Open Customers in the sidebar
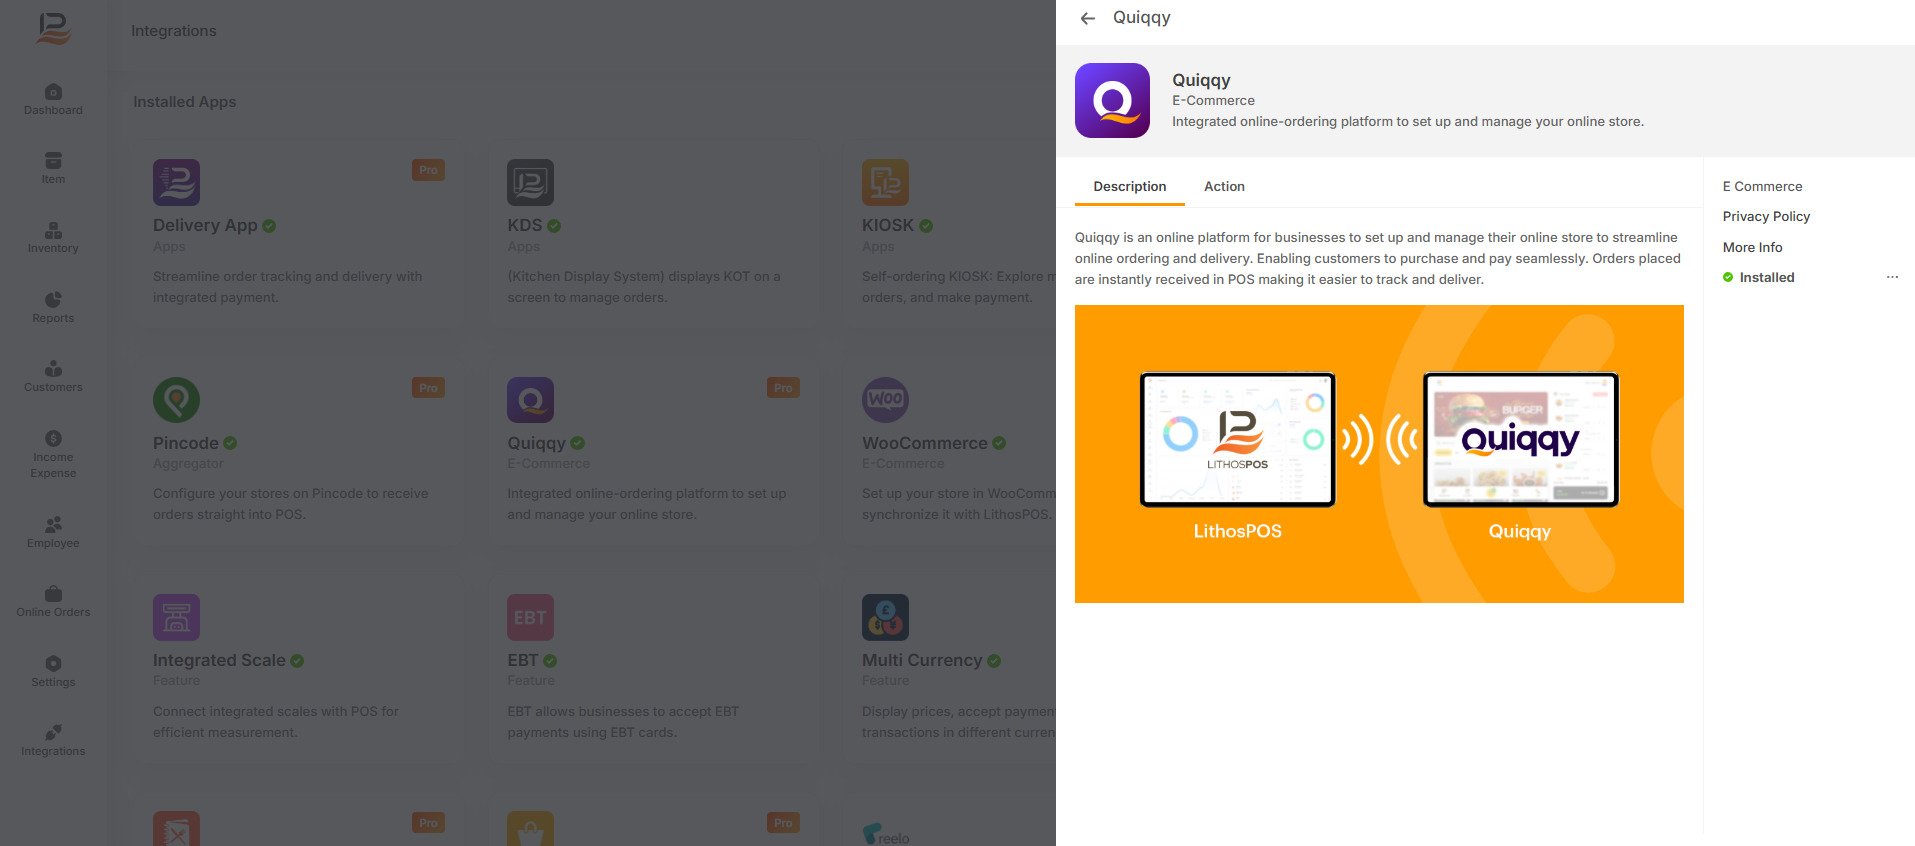Viewport: 1915px width, 846px height. pos(53,376)
